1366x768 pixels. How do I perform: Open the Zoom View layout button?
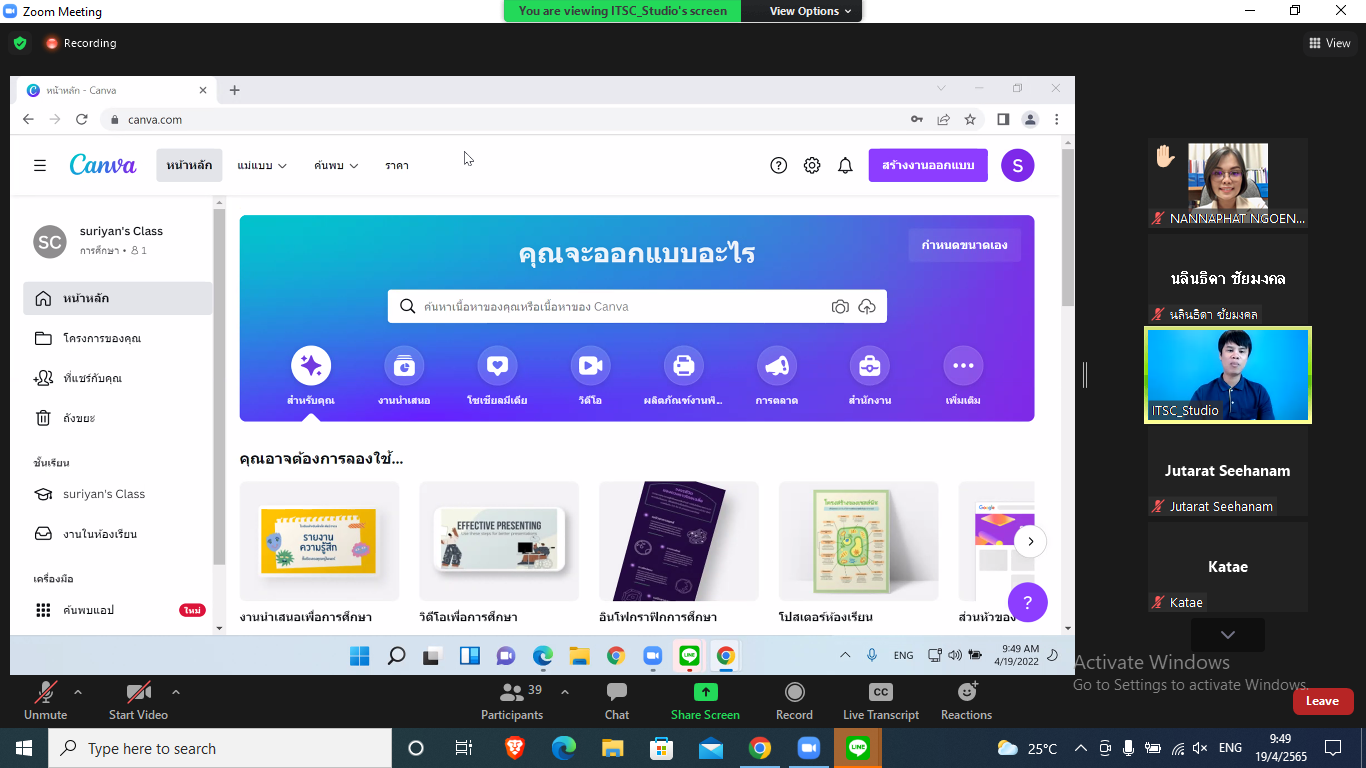pyautogui.click(x=1330, y=43)
